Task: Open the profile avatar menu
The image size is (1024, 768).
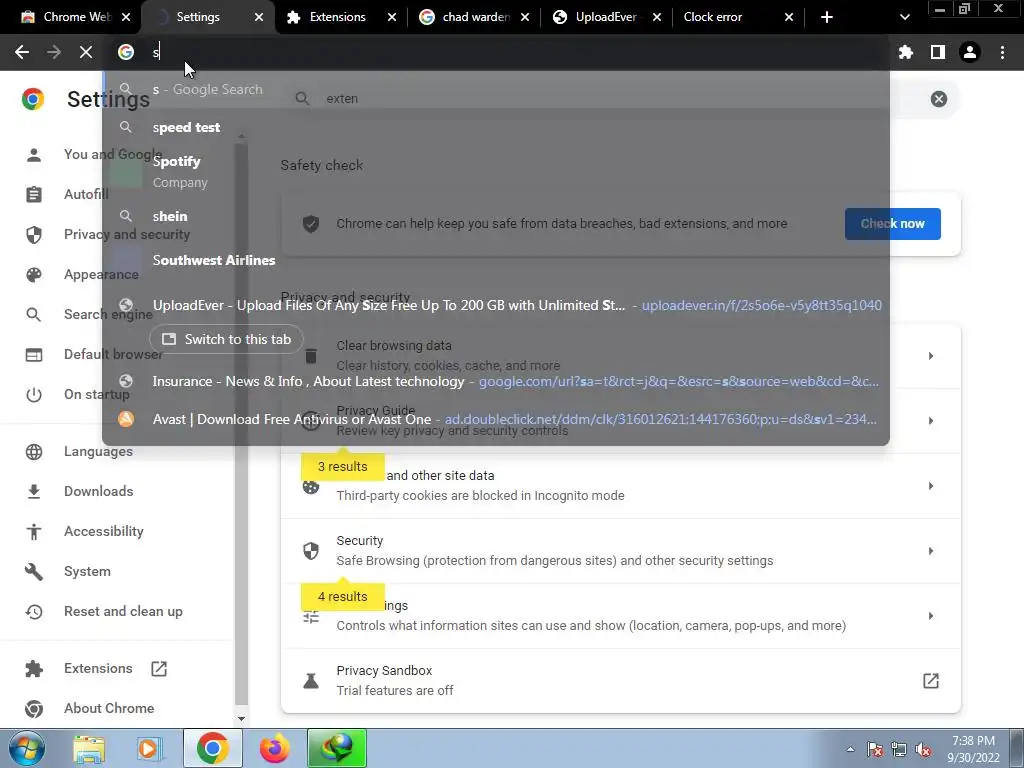Action: pyautogui.click(x=970, y=52)
